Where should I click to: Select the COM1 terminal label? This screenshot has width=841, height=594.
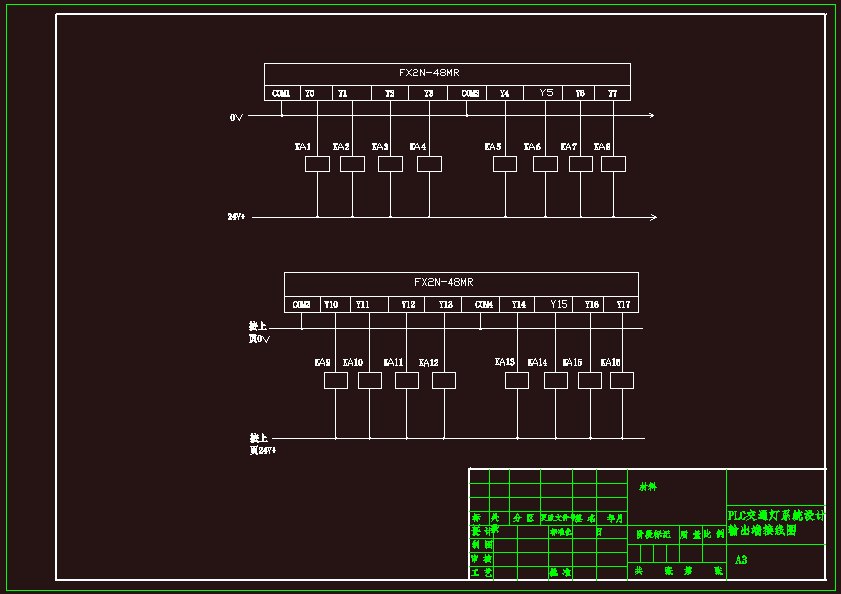(x=281, y=93)
